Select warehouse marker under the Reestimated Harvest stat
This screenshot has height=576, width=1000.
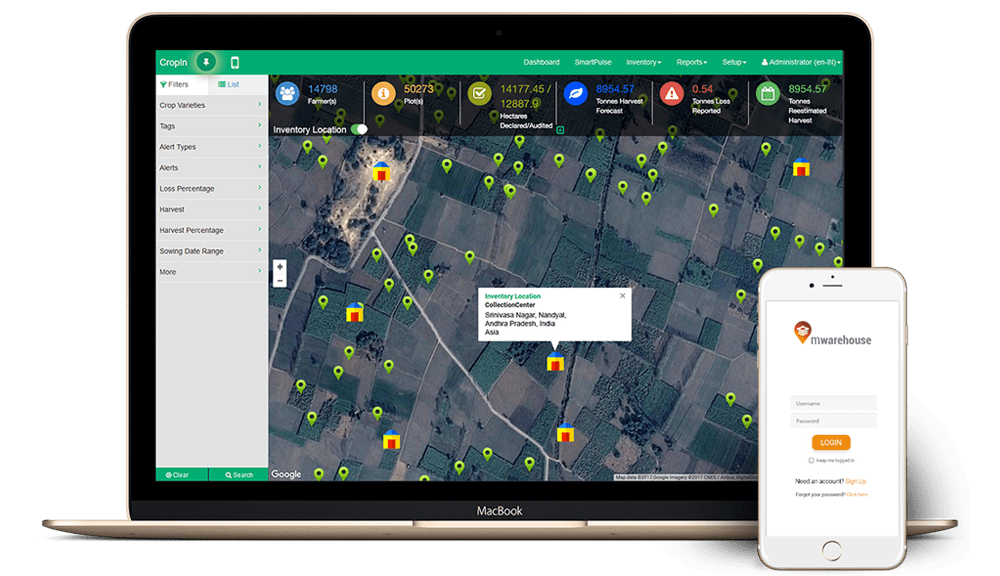click(x=801, y=167)
